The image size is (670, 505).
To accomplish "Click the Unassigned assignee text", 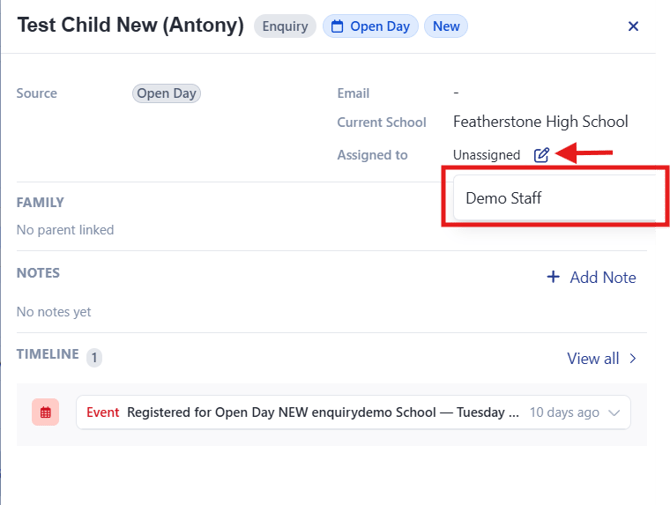I will coord(486,155).
